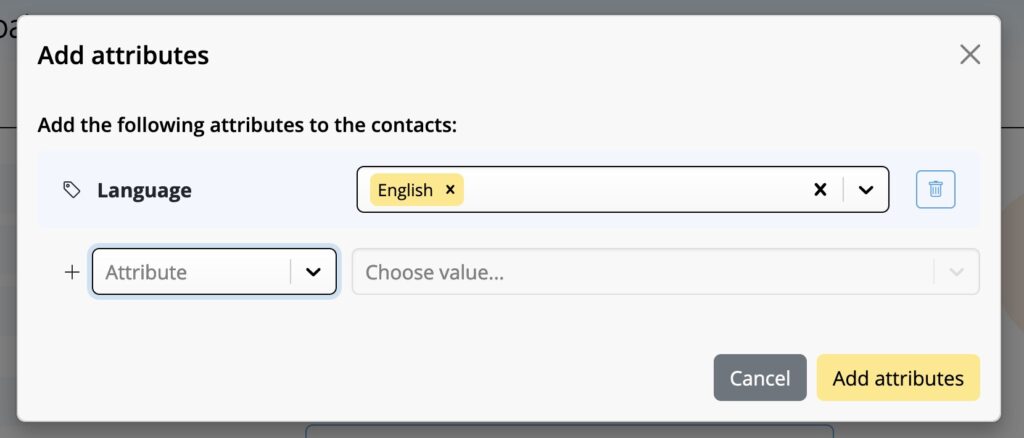Viewport: 1024px width, 438px height.
Task: Confirm with yellow Add attributes button
Action: pos(898,378)
